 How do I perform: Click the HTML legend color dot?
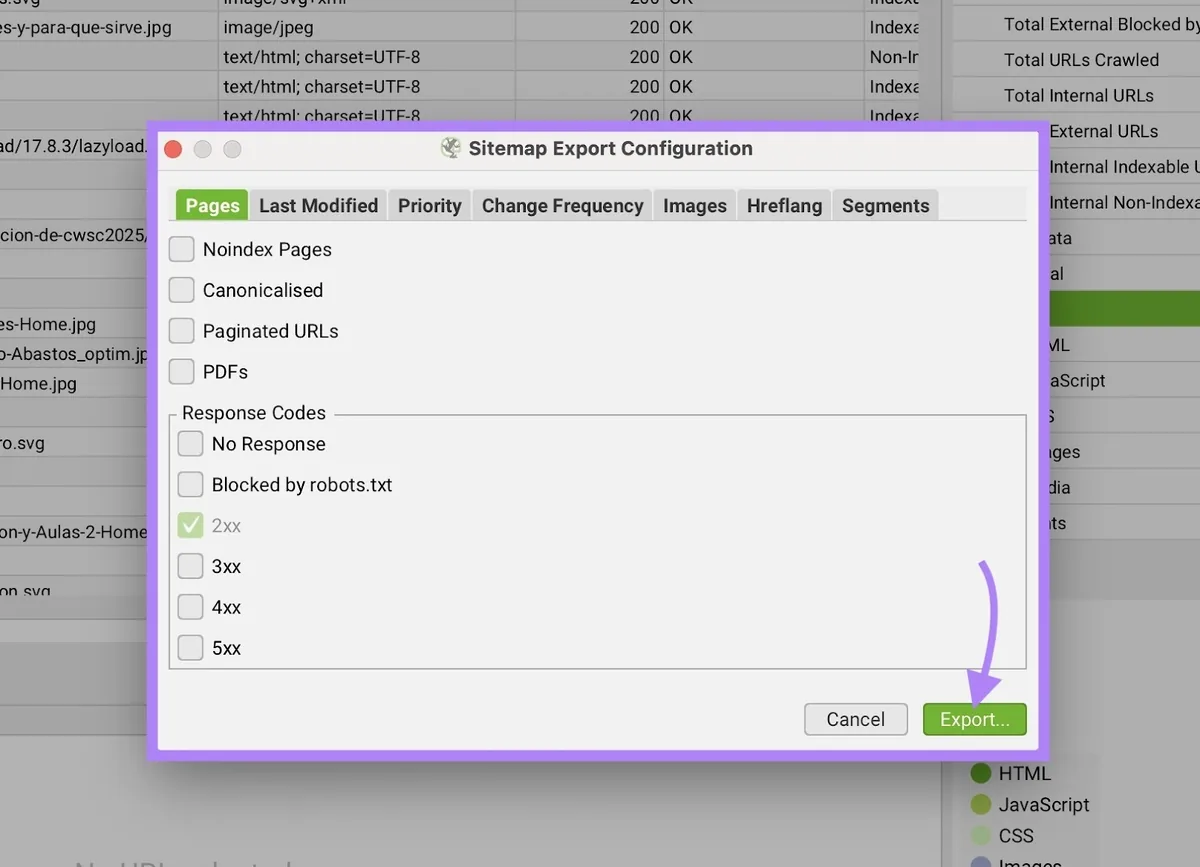(x=981, y=773)
